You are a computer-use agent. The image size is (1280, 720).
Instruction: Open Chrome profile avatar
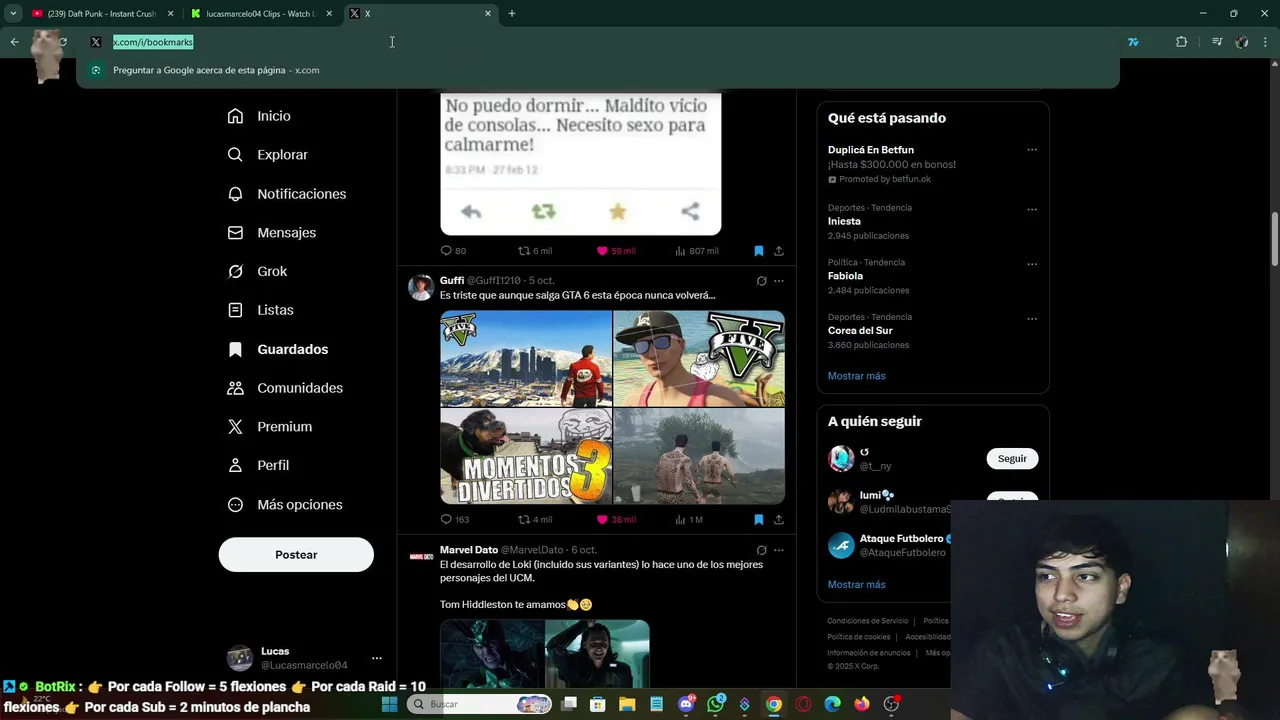click(x=1242, y=42)
